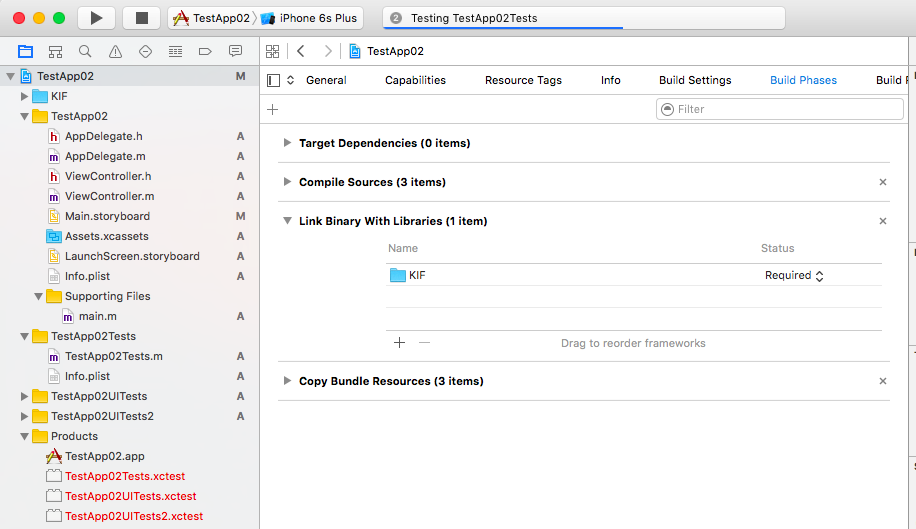Open the Find navigator magnifier icon
916x529 pixels.
85,51
